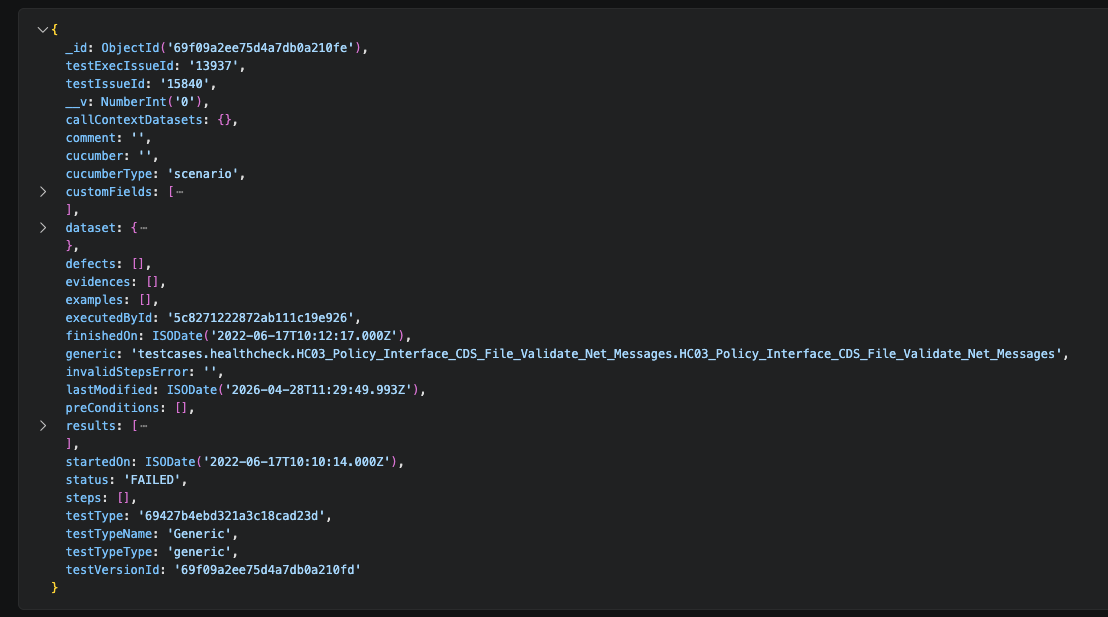Viewport: 1108px width, 617px height.
Task: Click the ellipsis inside the results array
Action: coord(143,425)
